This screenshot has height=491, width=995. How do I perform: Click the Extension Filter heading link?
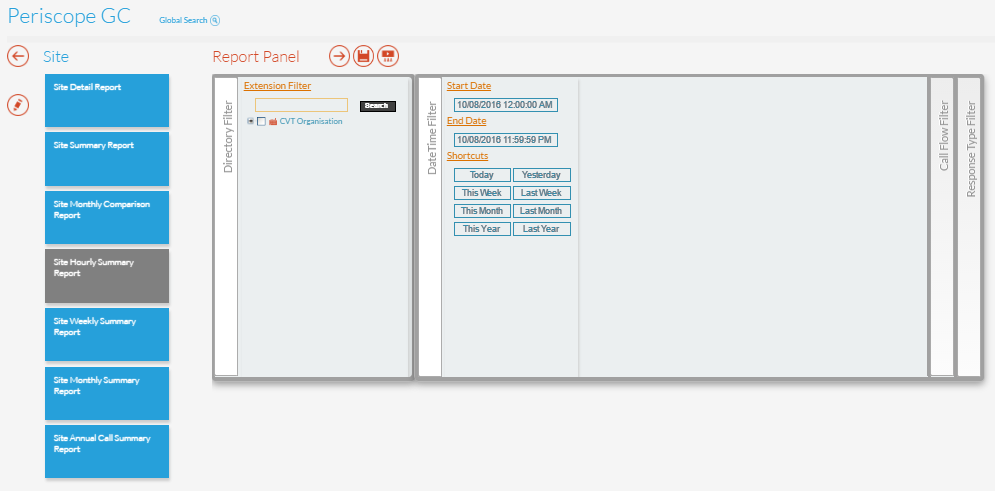point(277,86)
